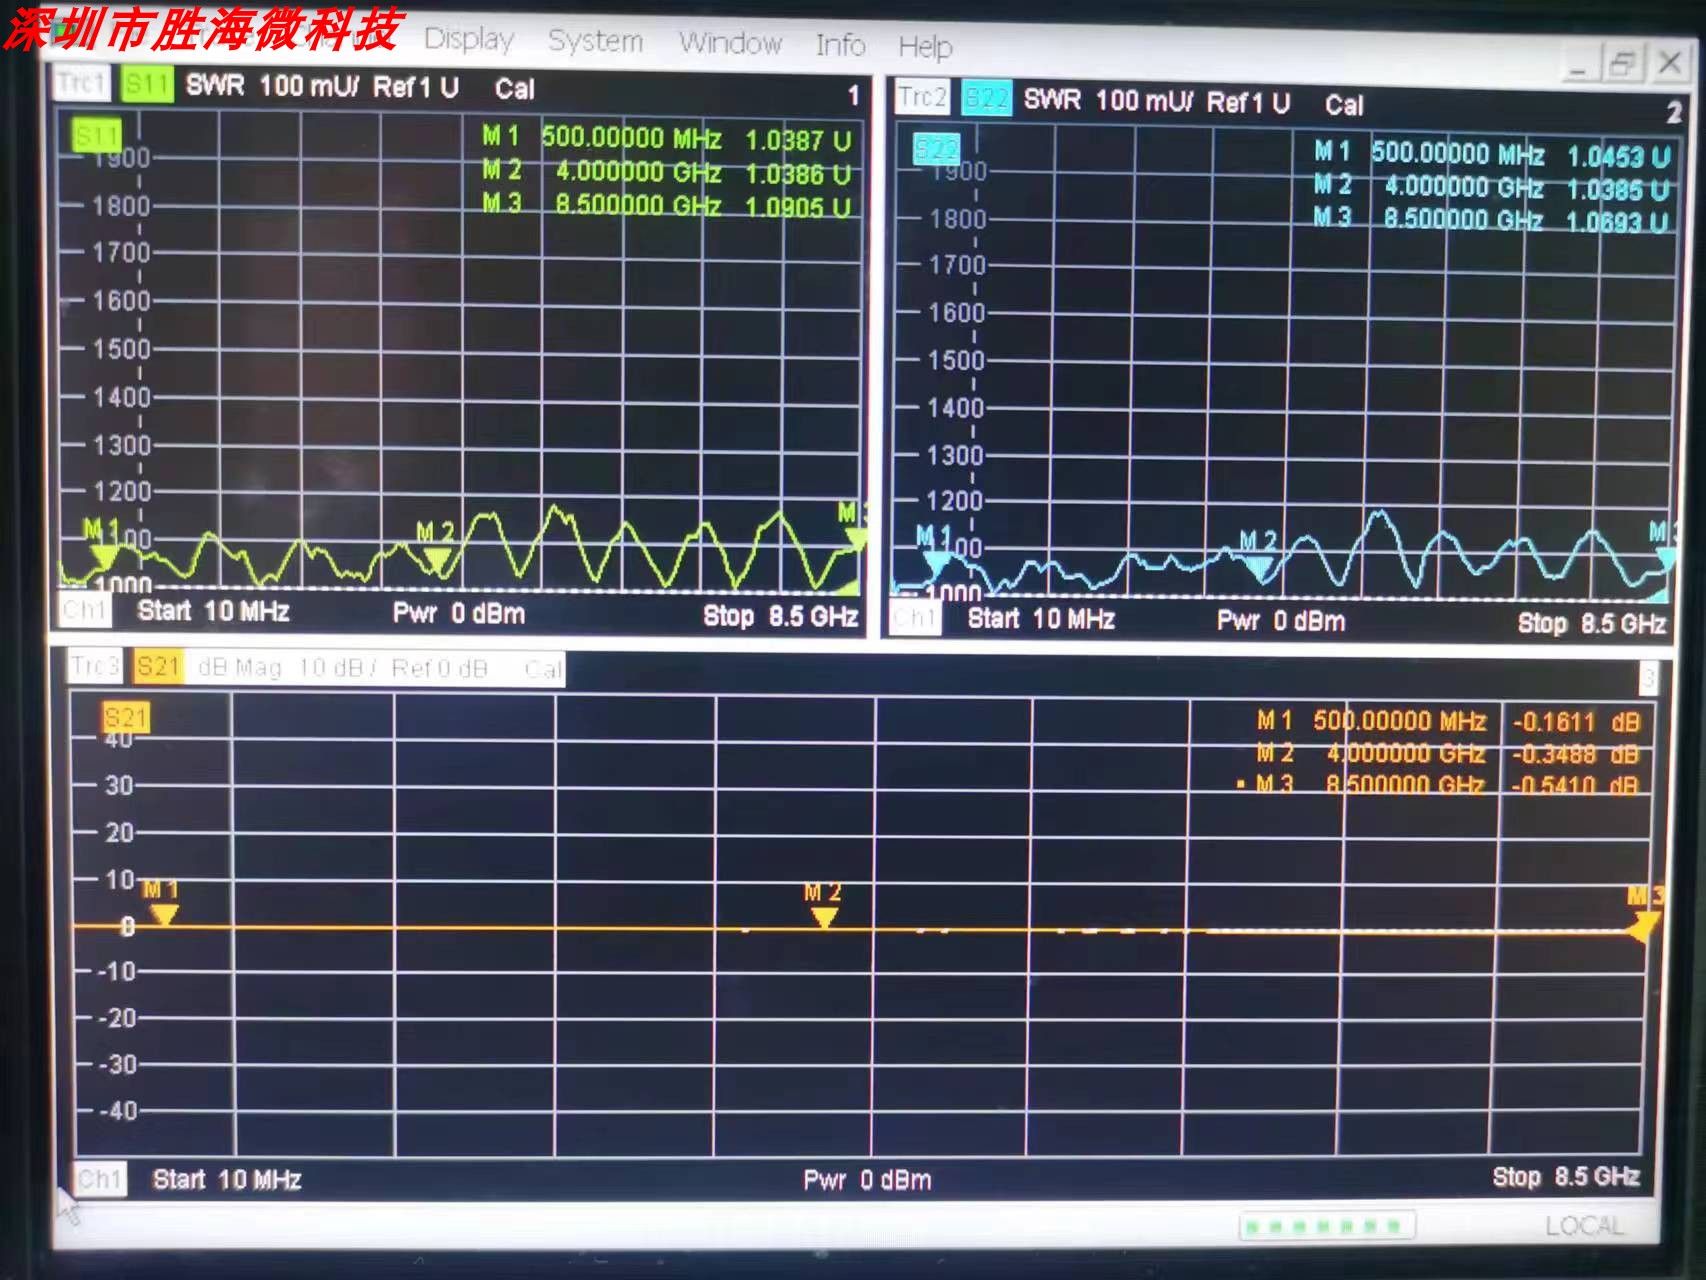Click S22 M2 readout 1.0385 U

(x=1618, y=189)
